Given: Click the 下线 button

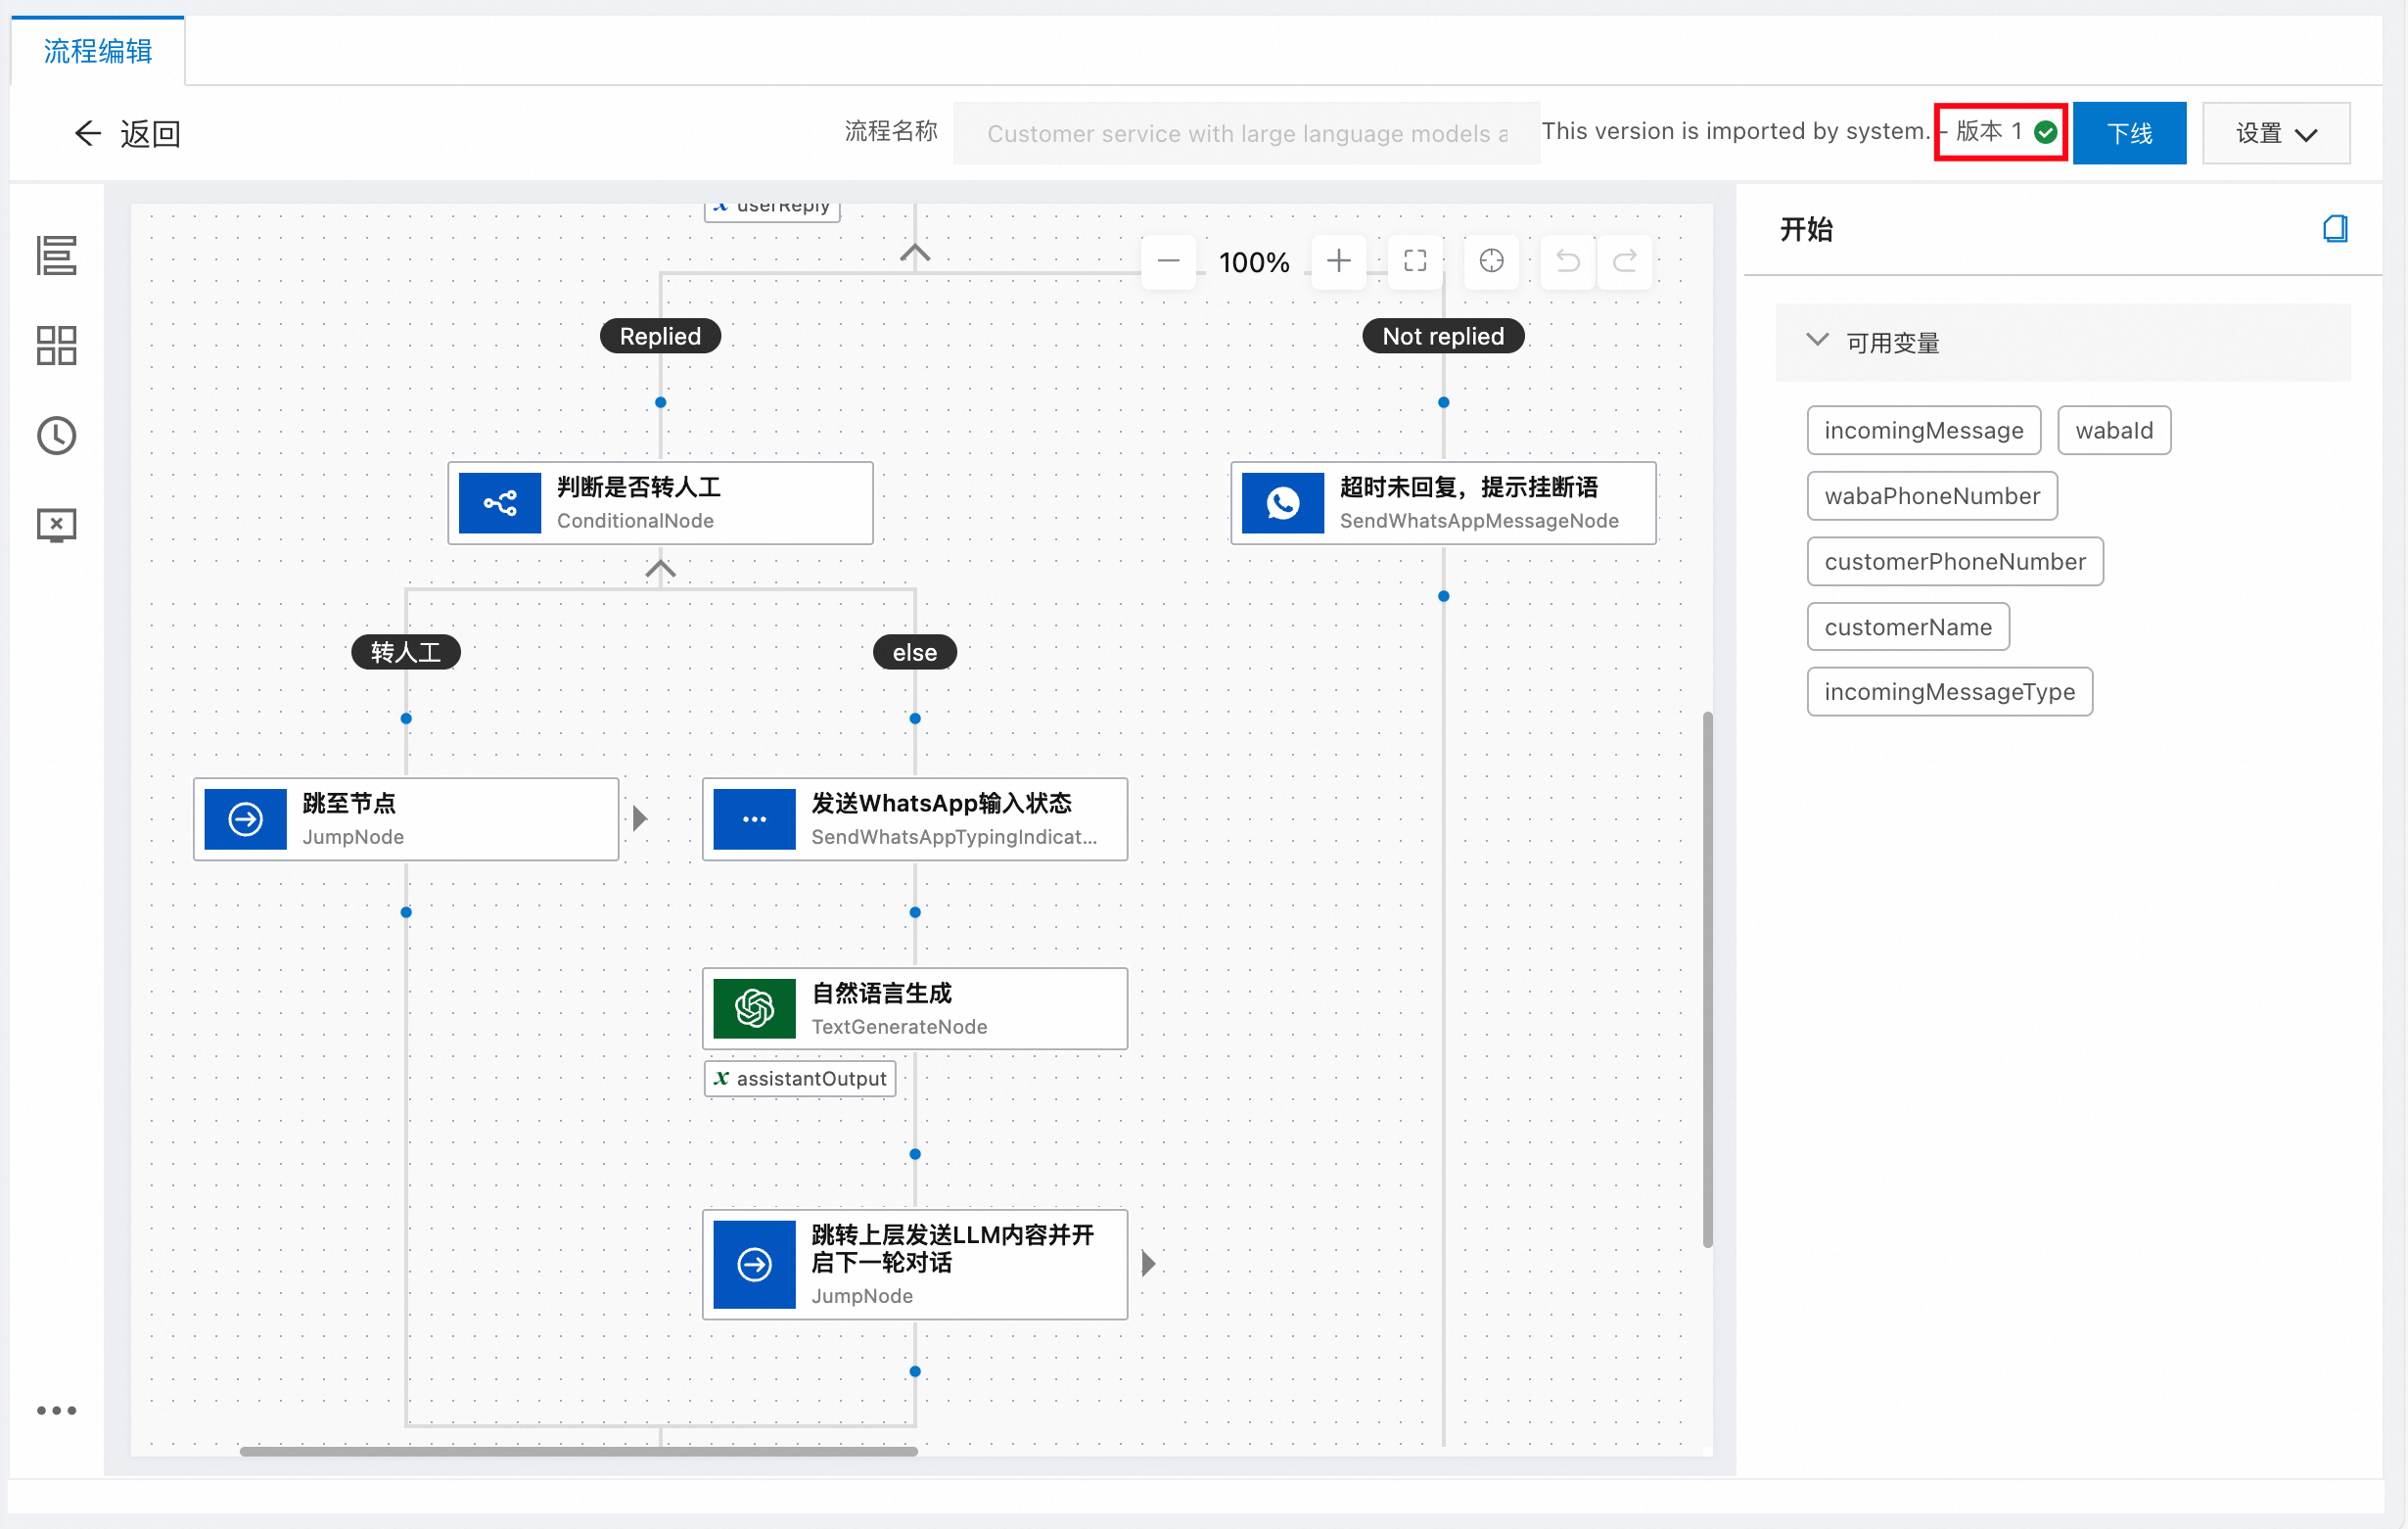Looking at the screenshot, I should tap(2128, 133).
